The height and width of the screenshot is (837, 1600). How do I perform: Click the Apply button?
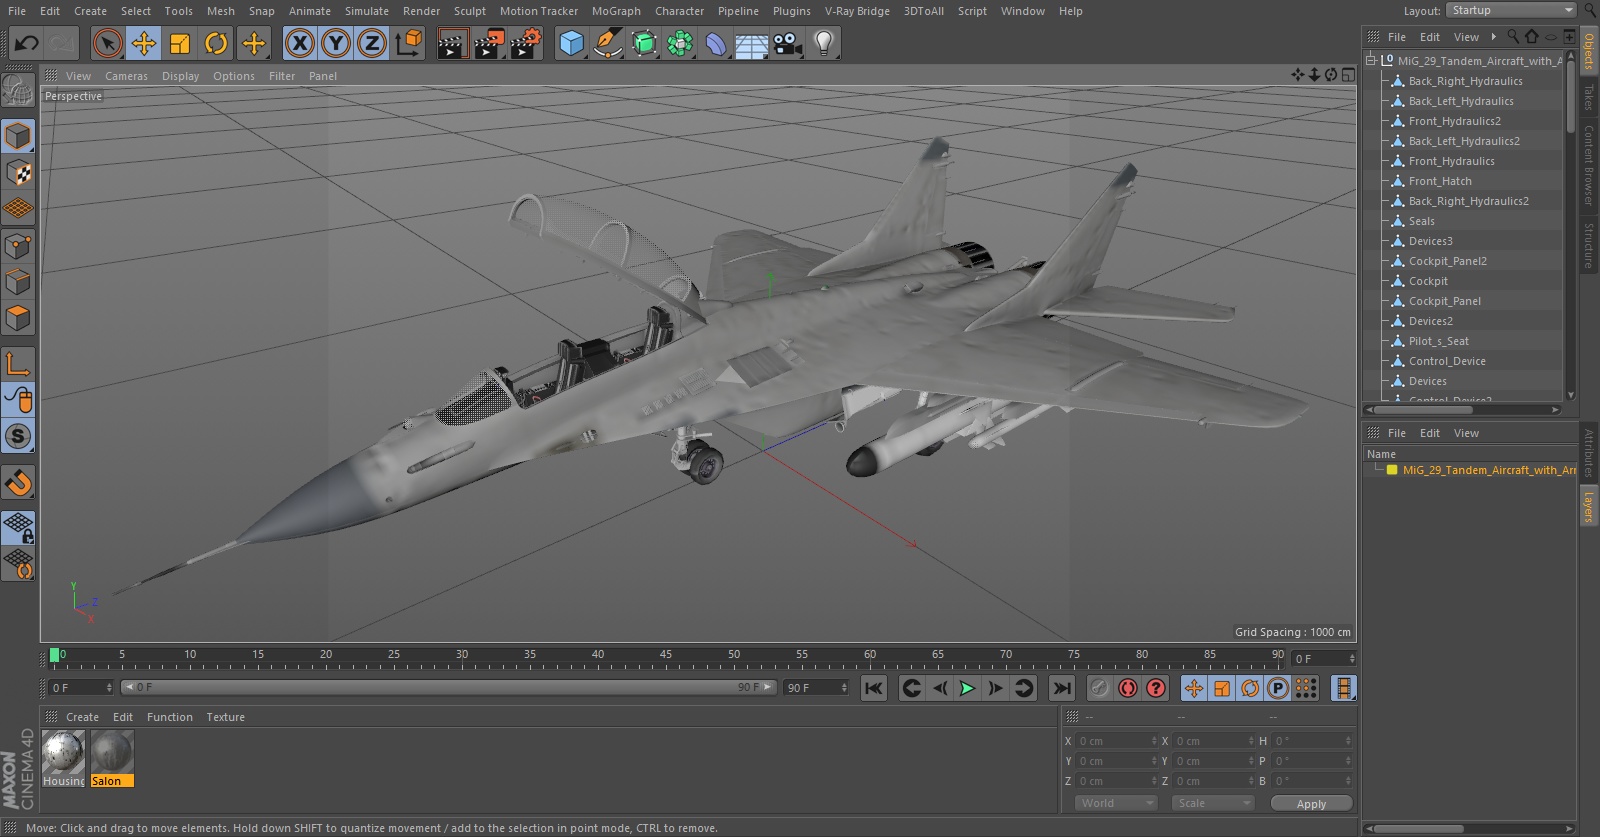[1311, 804]
